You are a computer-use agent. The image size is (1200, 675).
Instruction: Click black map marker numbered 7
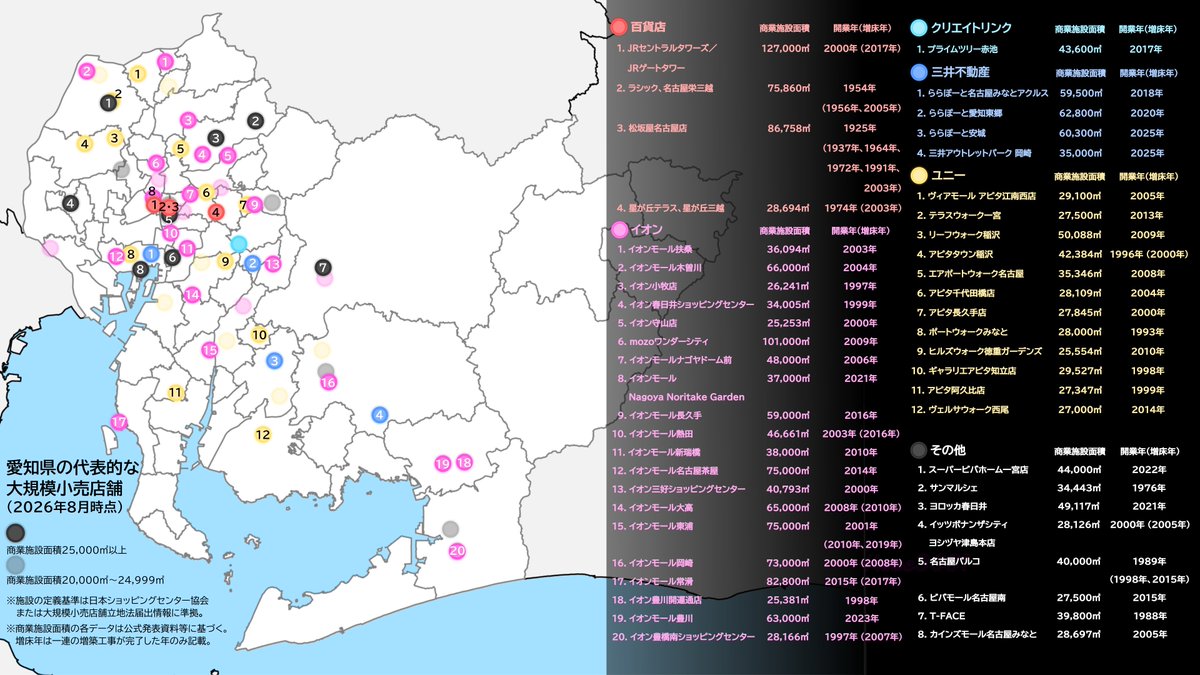[x=322, y=267]
